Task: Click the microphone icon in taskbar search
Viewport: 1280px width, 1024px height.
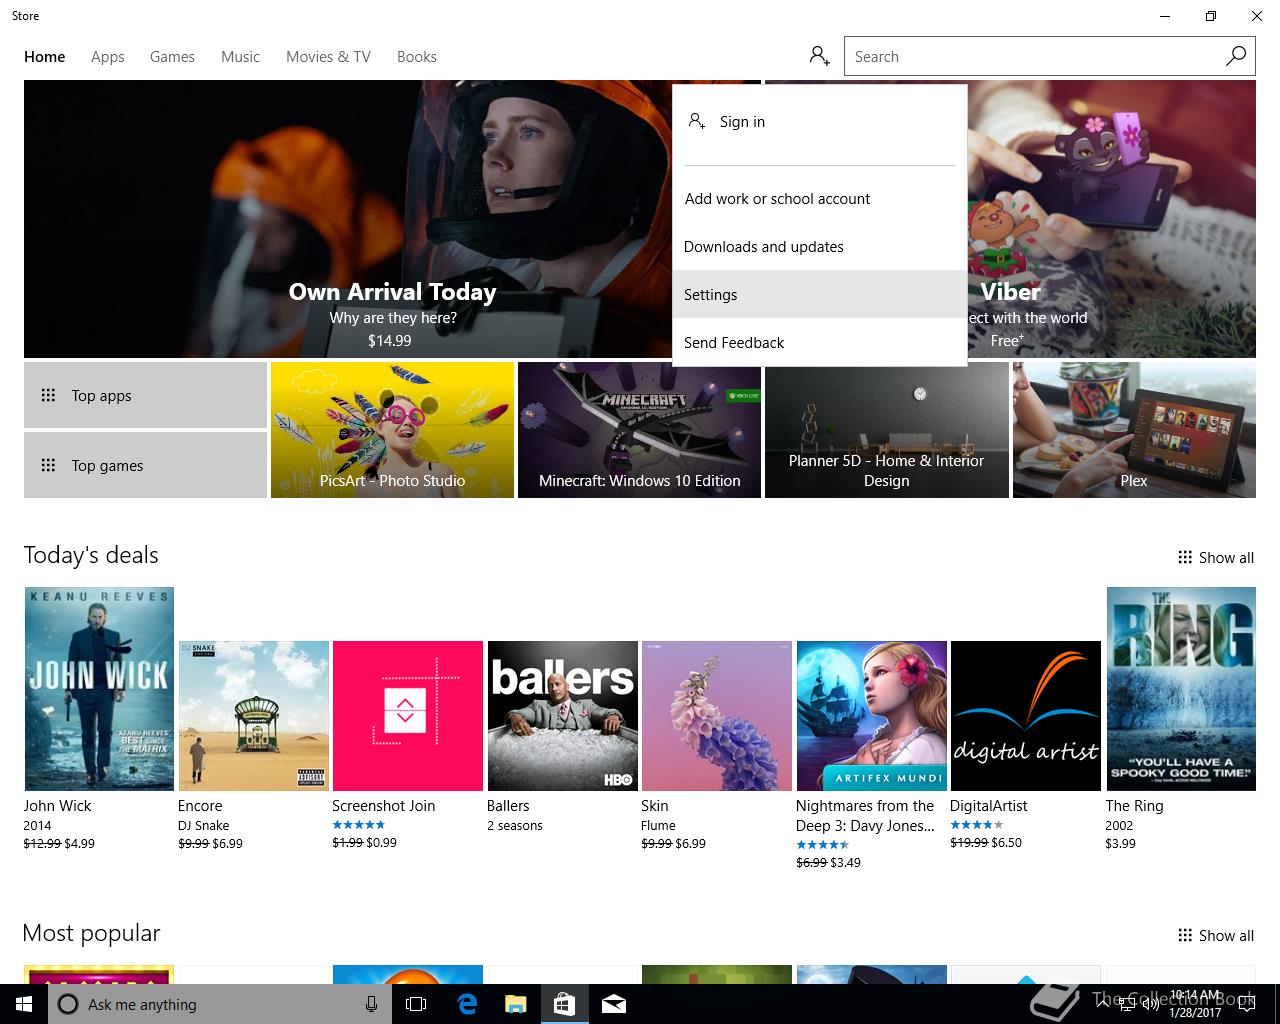Action: pyautogui.click(x=371, y=1004)
